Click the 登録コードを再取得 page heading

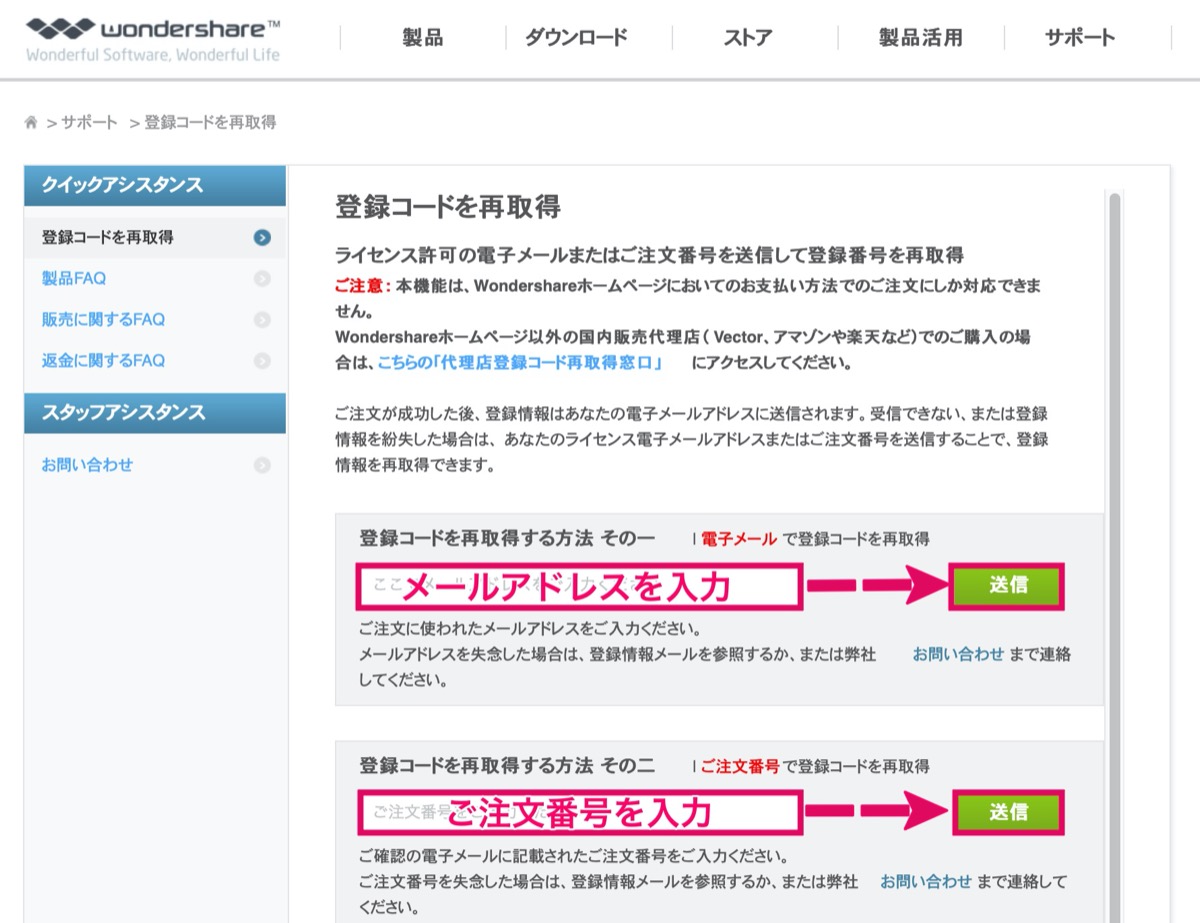(x=448, y=207)
